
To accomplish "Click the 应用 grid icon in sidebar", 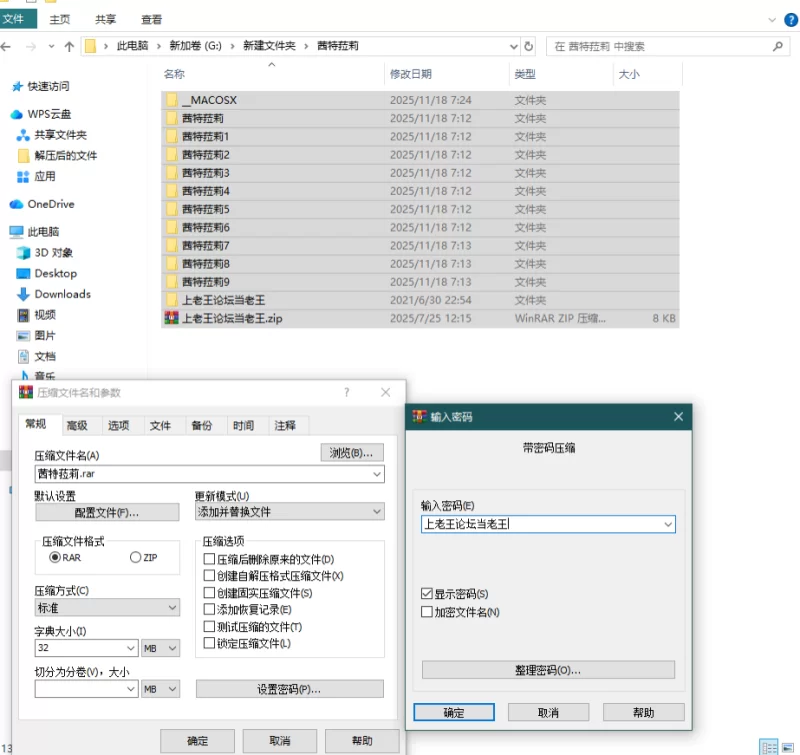I will (x=23, y=177).
